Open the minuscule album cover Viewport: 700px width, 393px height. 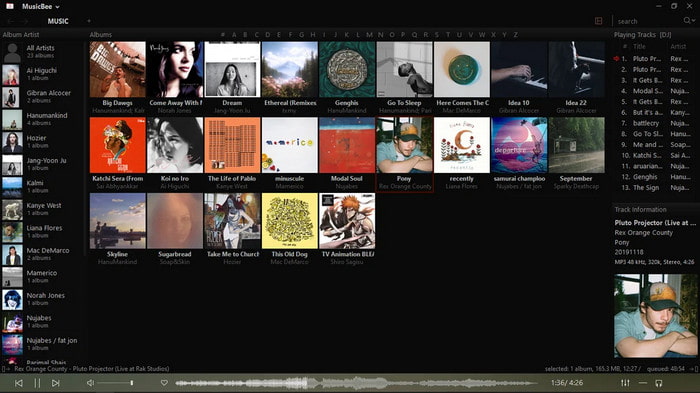click(290, 145)
